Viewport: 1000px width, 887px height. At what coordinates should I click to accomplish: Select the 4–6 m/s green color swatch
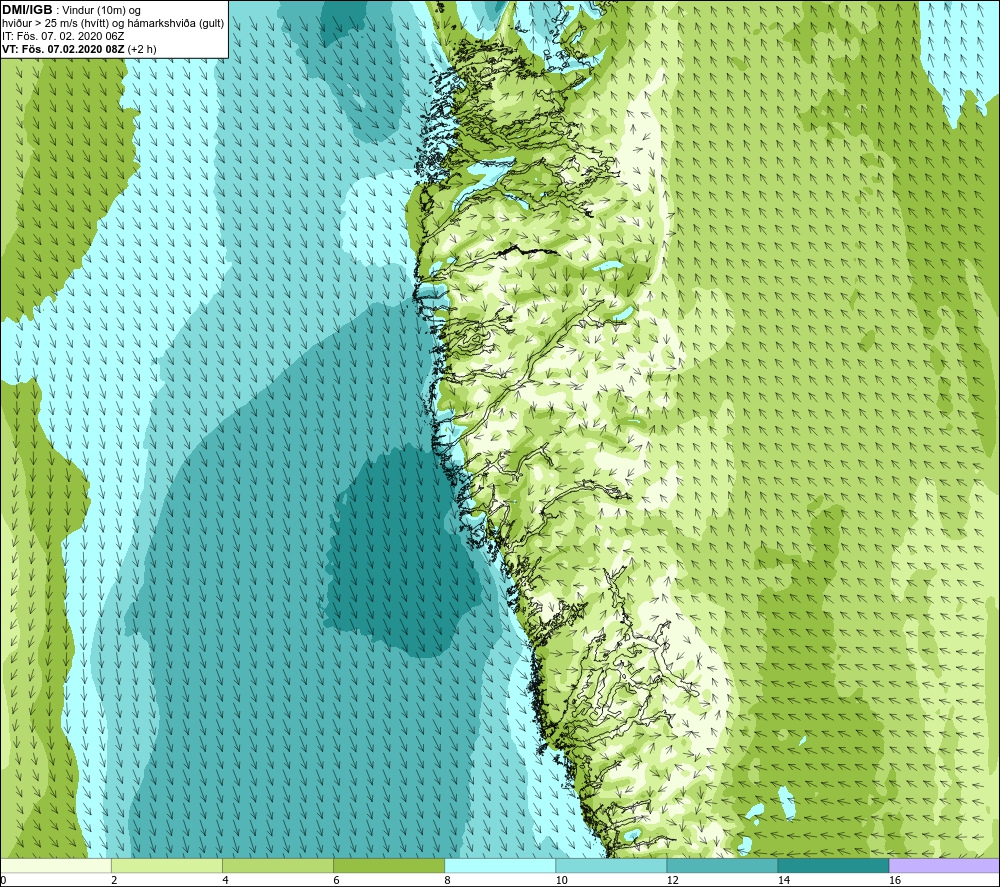(x=277, y=865)
